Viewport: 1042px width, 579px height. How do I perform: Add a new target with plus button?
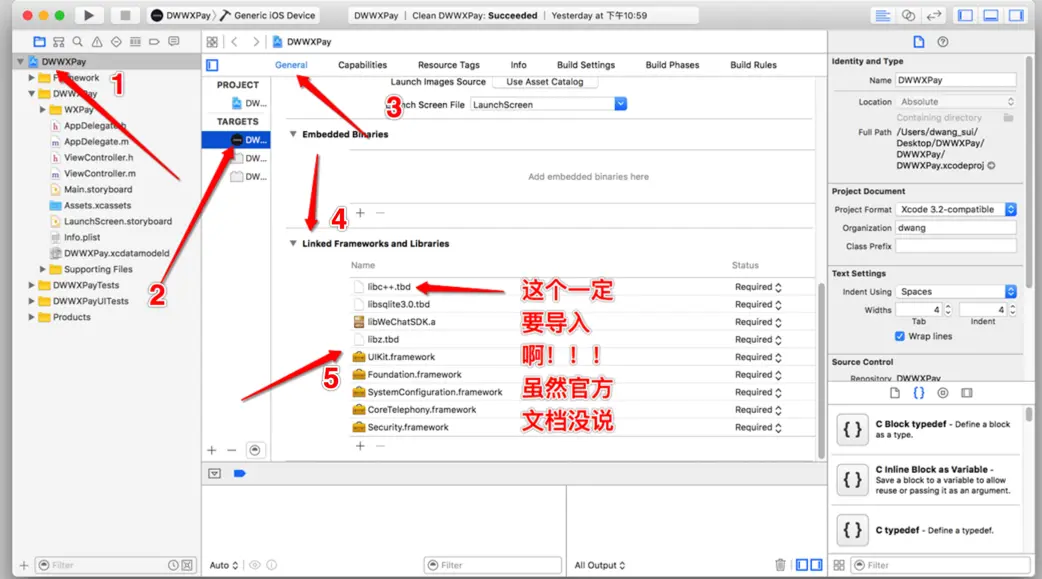[211, 450]
